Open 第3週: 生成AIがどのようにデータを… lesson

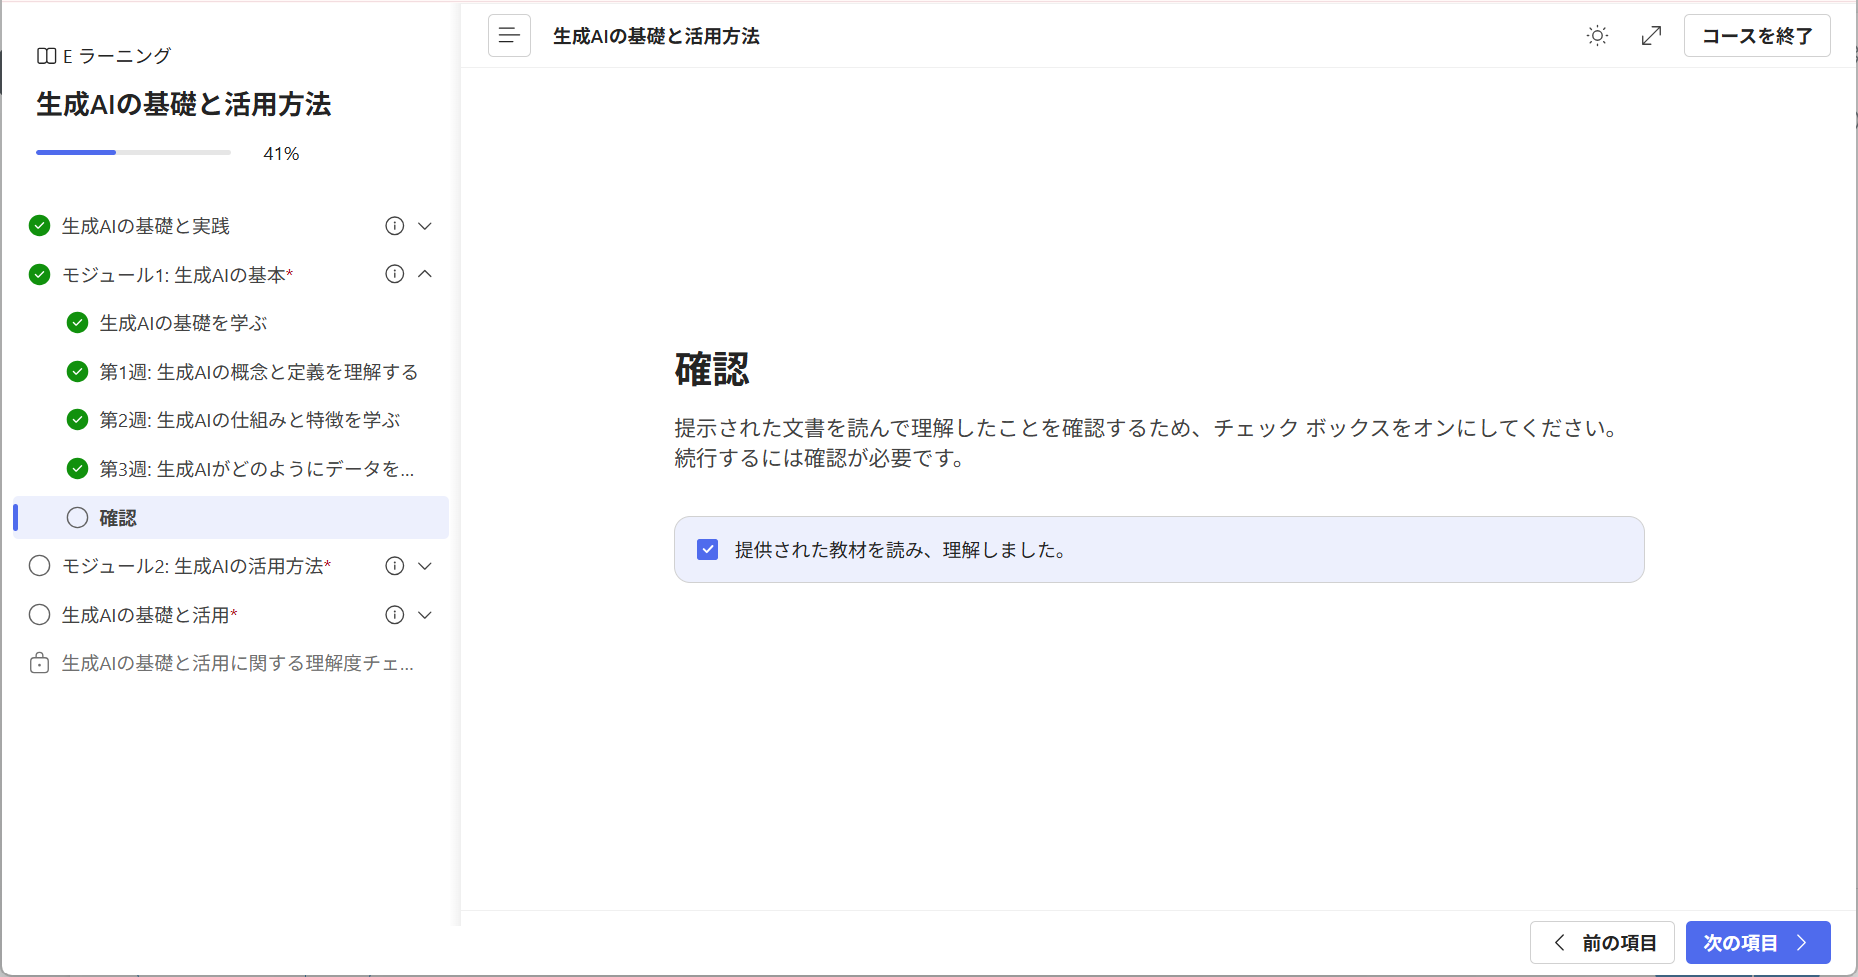click(257, 469)
